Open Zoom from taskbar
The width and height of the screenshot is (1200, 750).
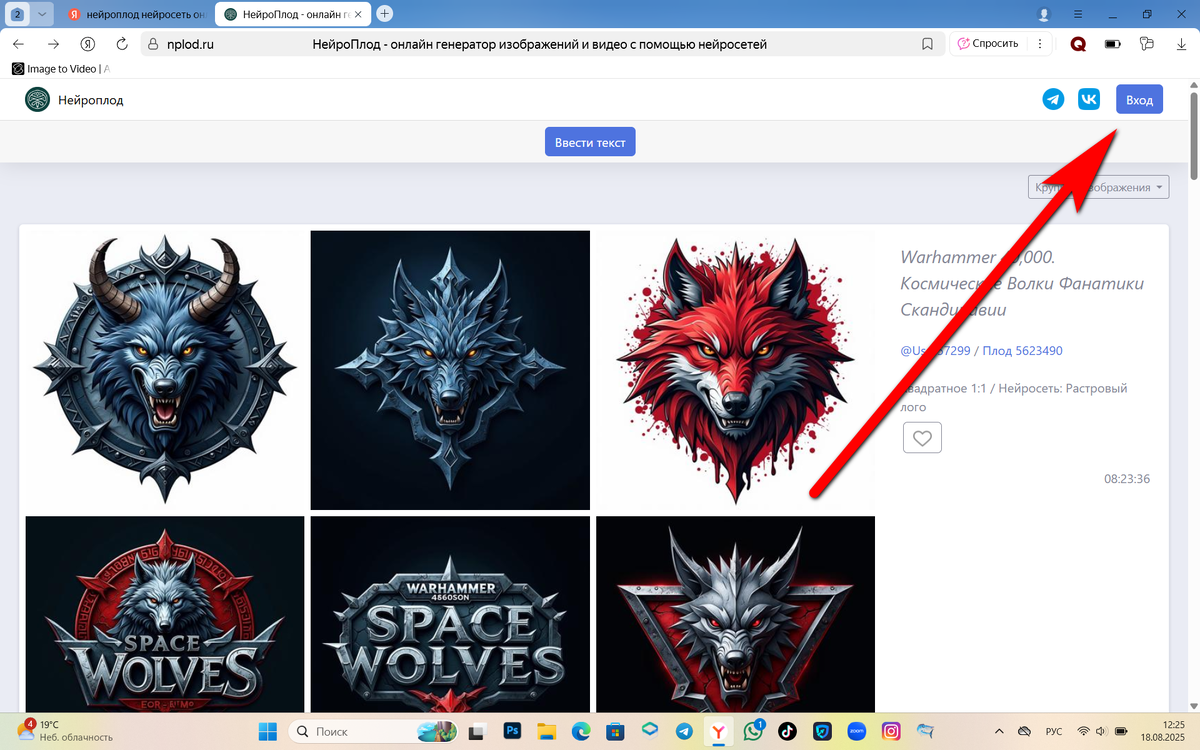click(x=856, y=731)
